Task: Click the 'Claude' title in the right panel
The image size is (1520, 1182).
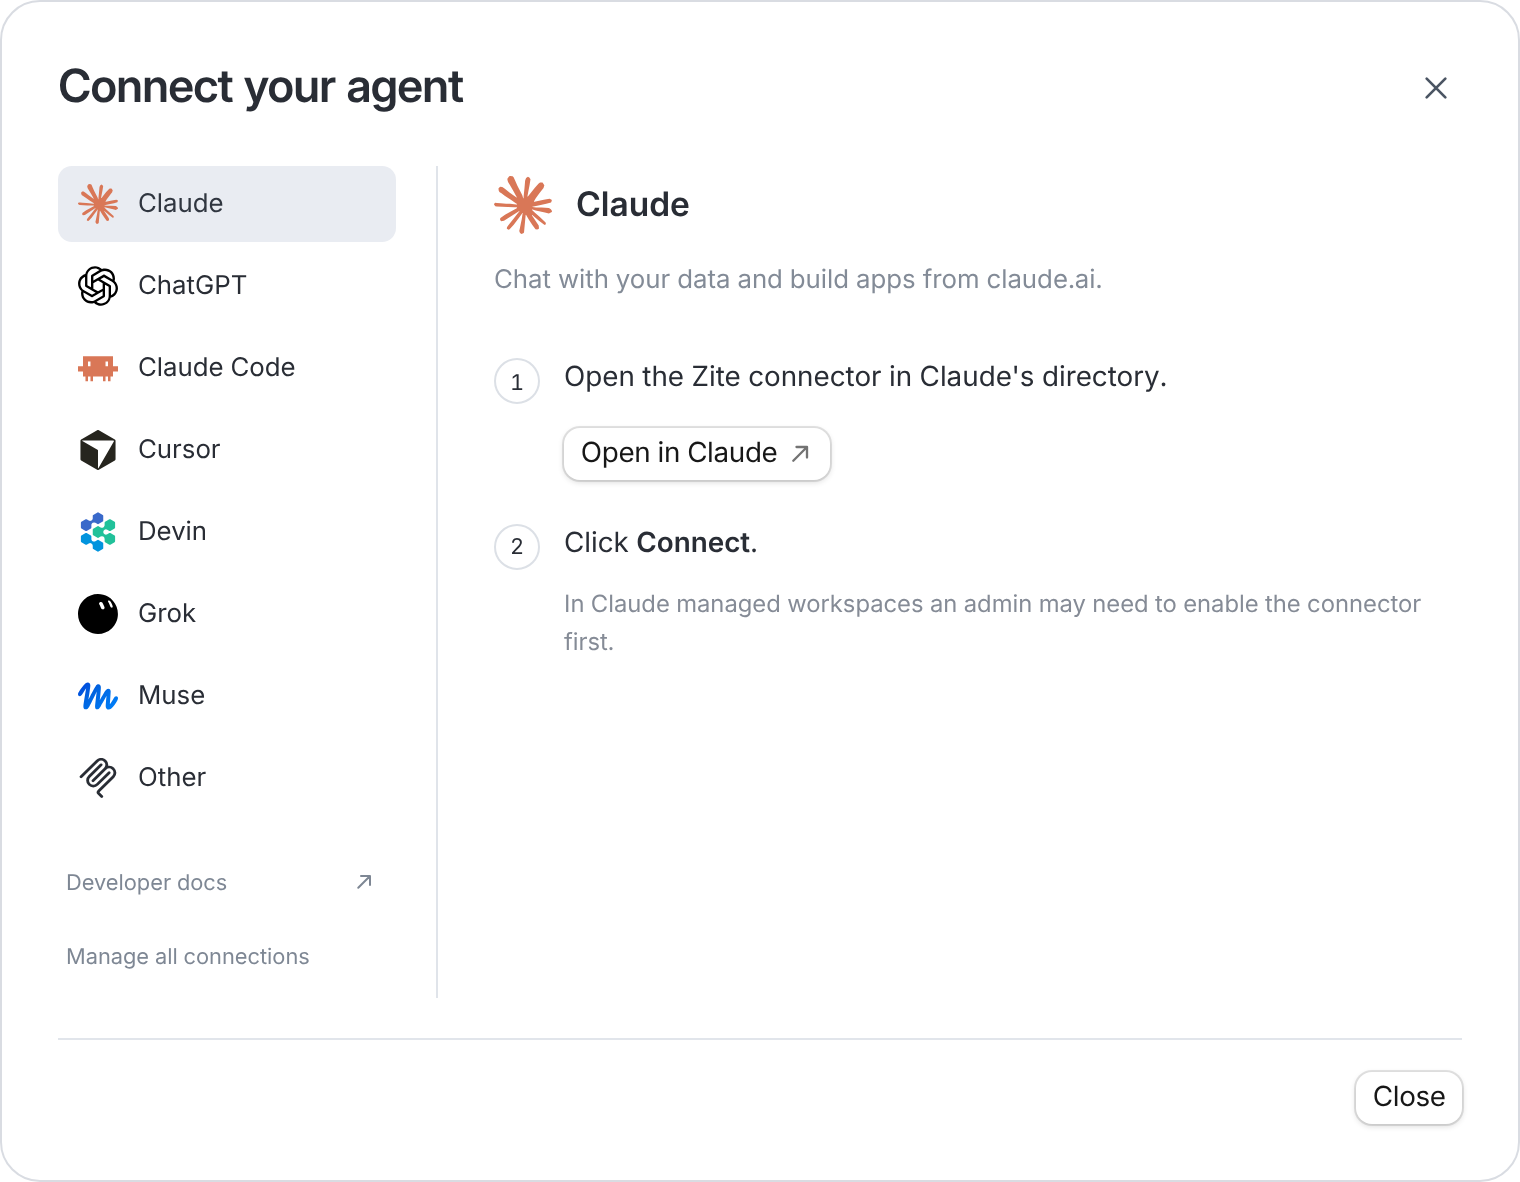Action: point(633,205)
